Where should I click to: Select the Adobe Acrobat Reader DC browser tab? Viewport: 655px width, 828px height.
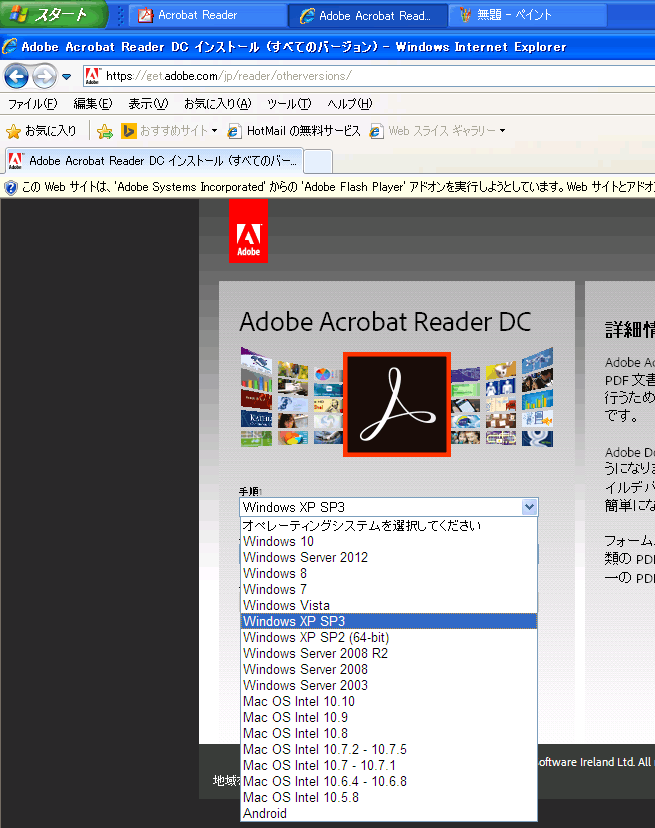coord(154,161)
